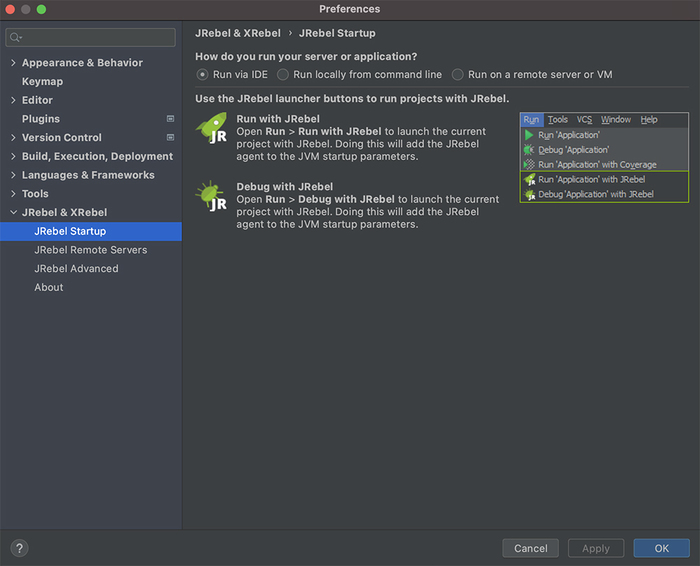700x566 pixels.
Task: Click JRebel & XRebel breadcrumb link
Action: tap(236, 33)
